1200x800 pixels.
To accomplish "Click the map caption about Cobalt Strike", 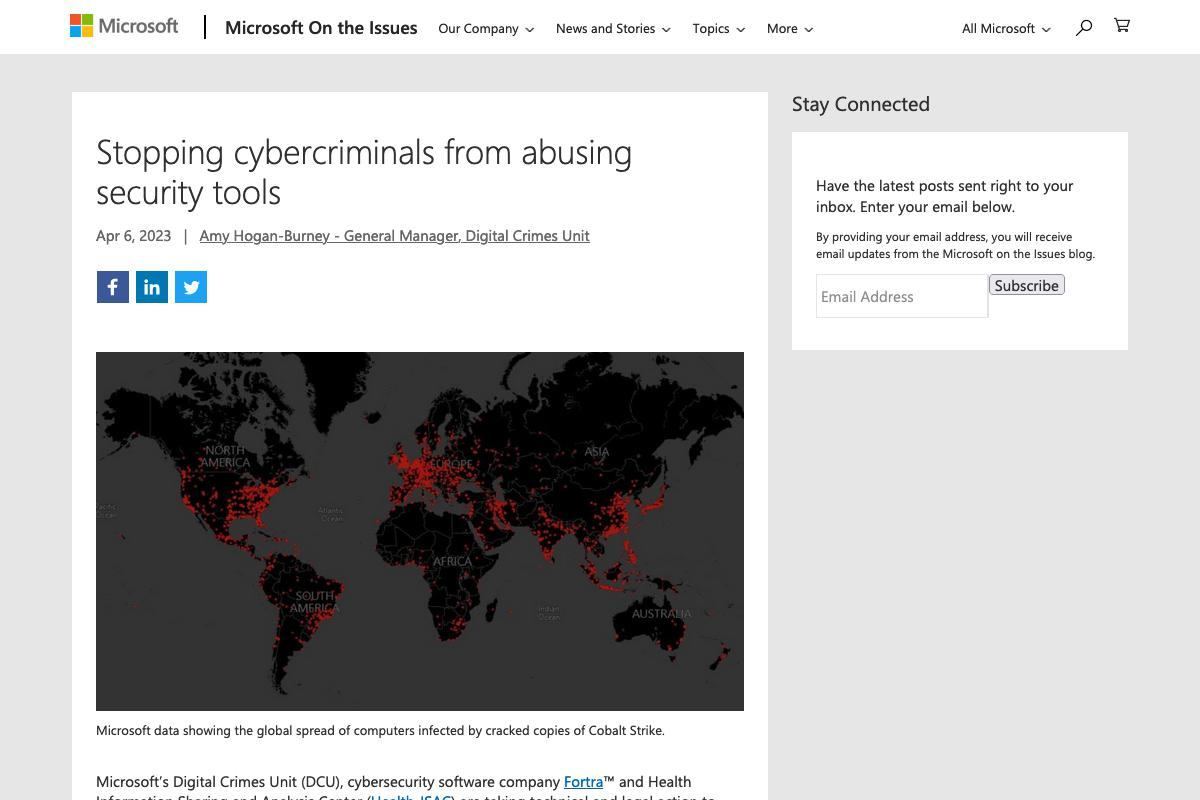I will [380, 731].
